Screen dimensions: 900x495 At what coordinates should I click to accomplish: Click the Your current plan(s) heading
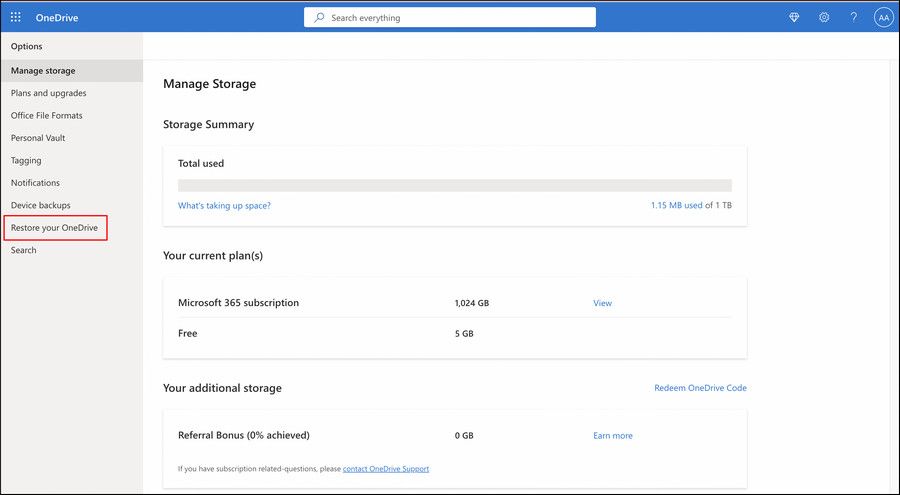click(213, 256)
